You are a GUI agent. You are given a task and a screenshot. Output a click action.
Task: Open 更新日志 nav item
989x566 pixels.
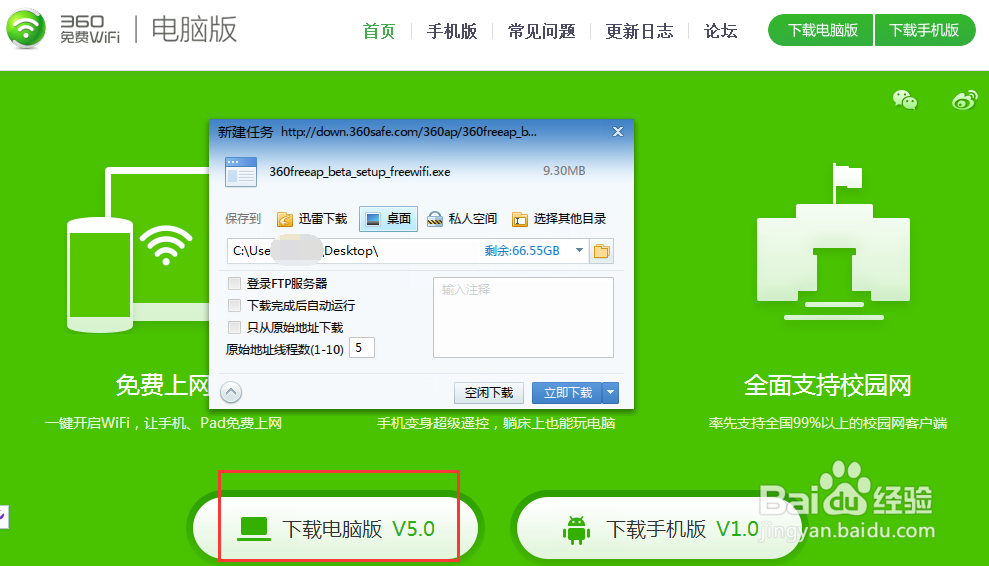tap(640, 31)
